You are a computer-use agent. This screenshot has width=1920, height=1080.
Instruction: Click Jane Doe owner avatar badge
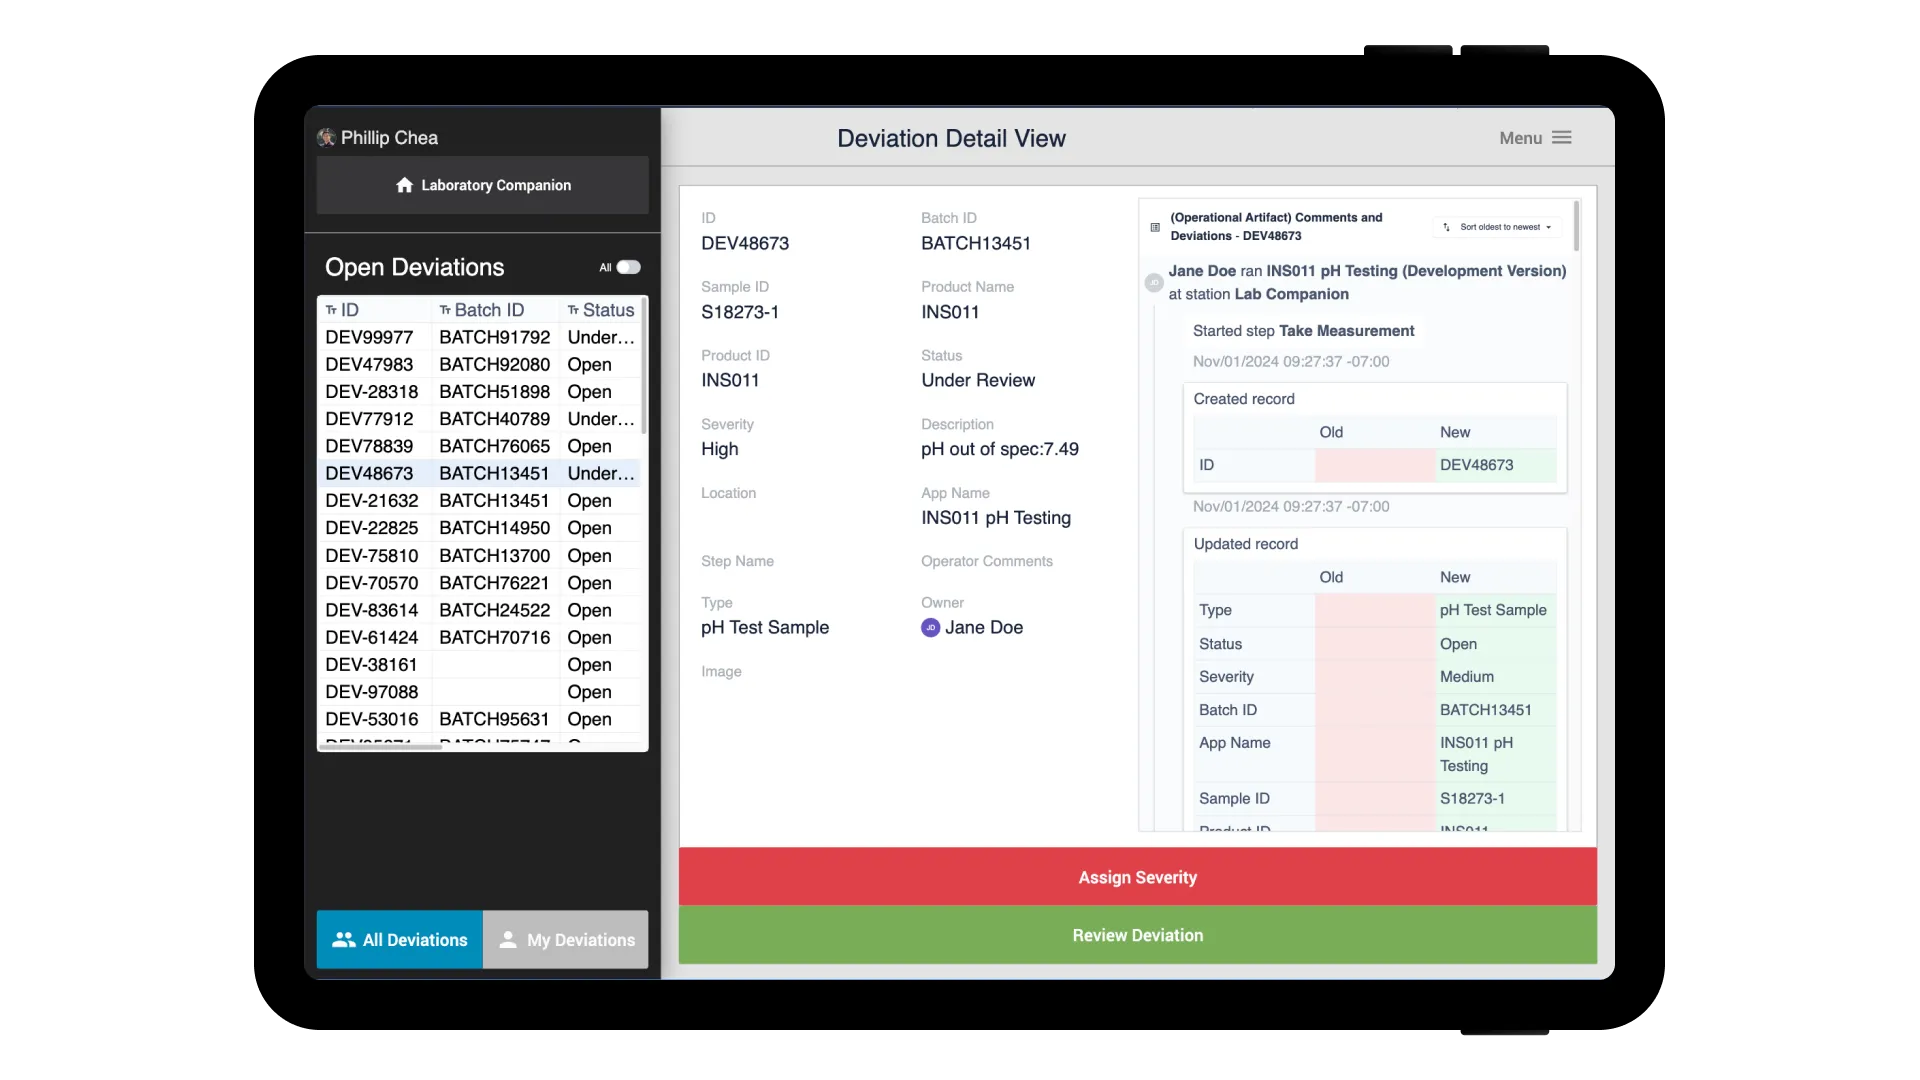point(930,628)
